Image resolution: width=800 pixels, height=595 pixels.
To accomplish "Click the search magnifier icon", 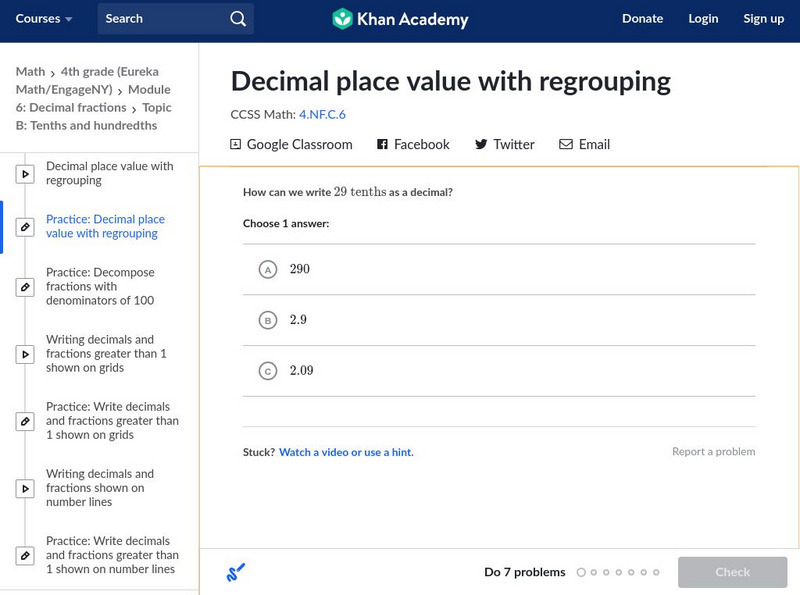I will point(237,19).
